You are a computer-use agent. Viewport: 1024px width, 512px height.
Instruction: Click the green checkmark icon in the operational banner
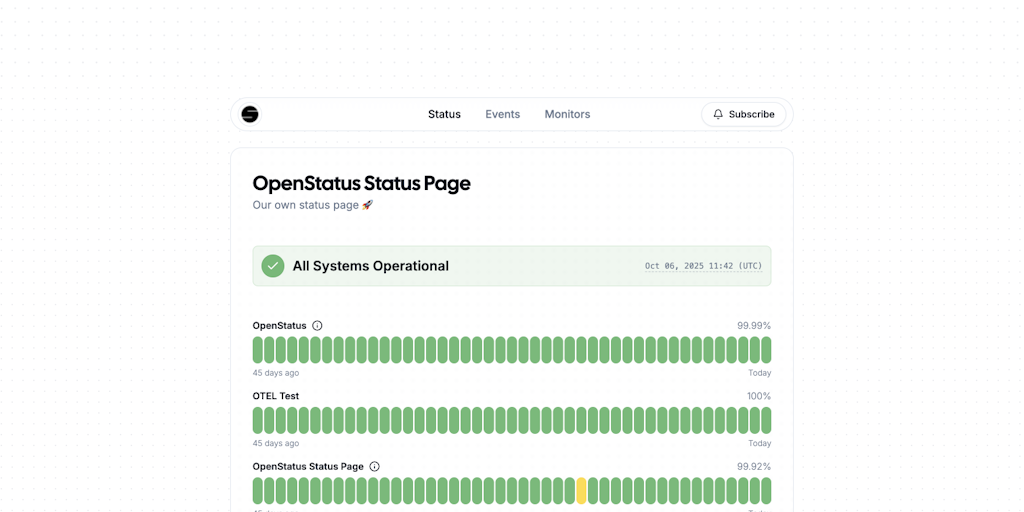[273, 266]
